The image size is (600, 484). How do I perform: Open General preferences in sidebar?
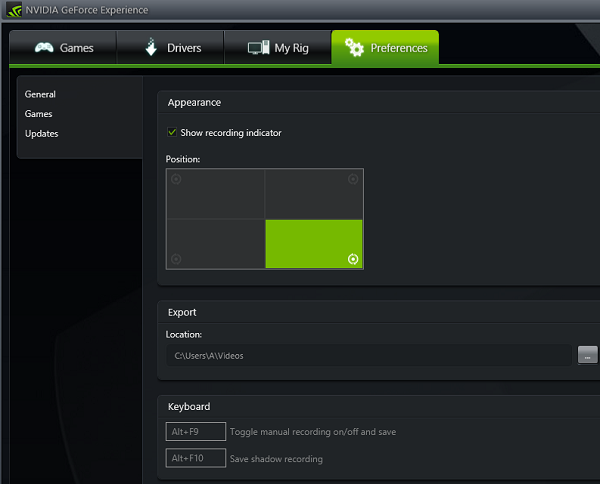coord(40,94)
